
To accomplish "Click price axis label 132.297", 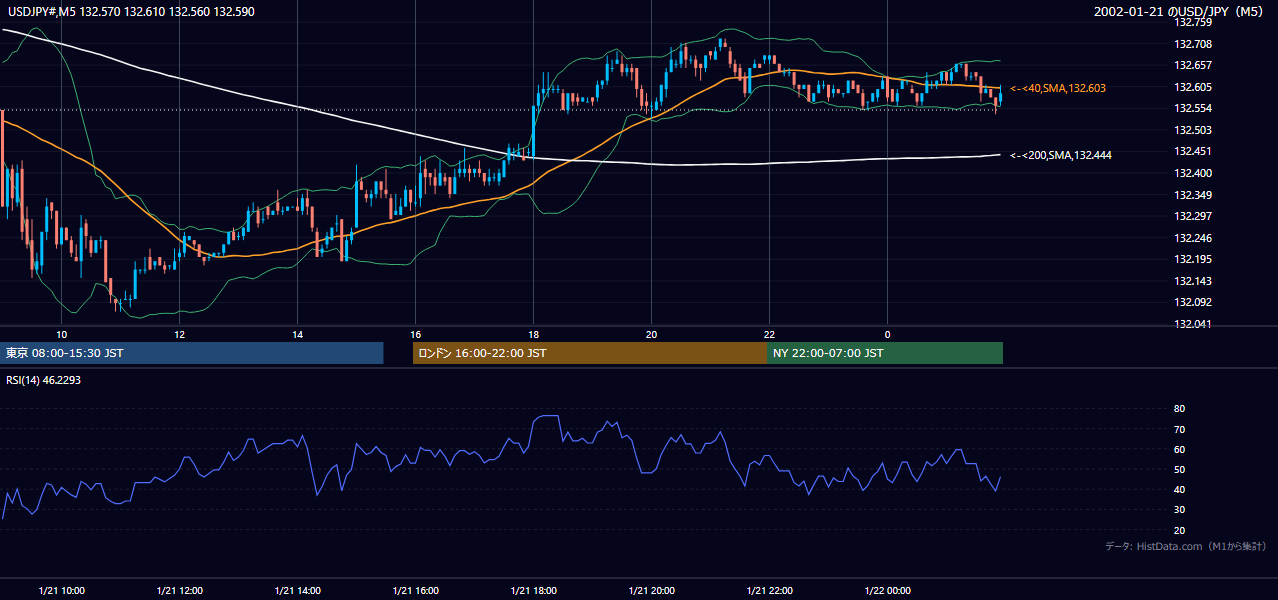I will [x=1194, y=216].
